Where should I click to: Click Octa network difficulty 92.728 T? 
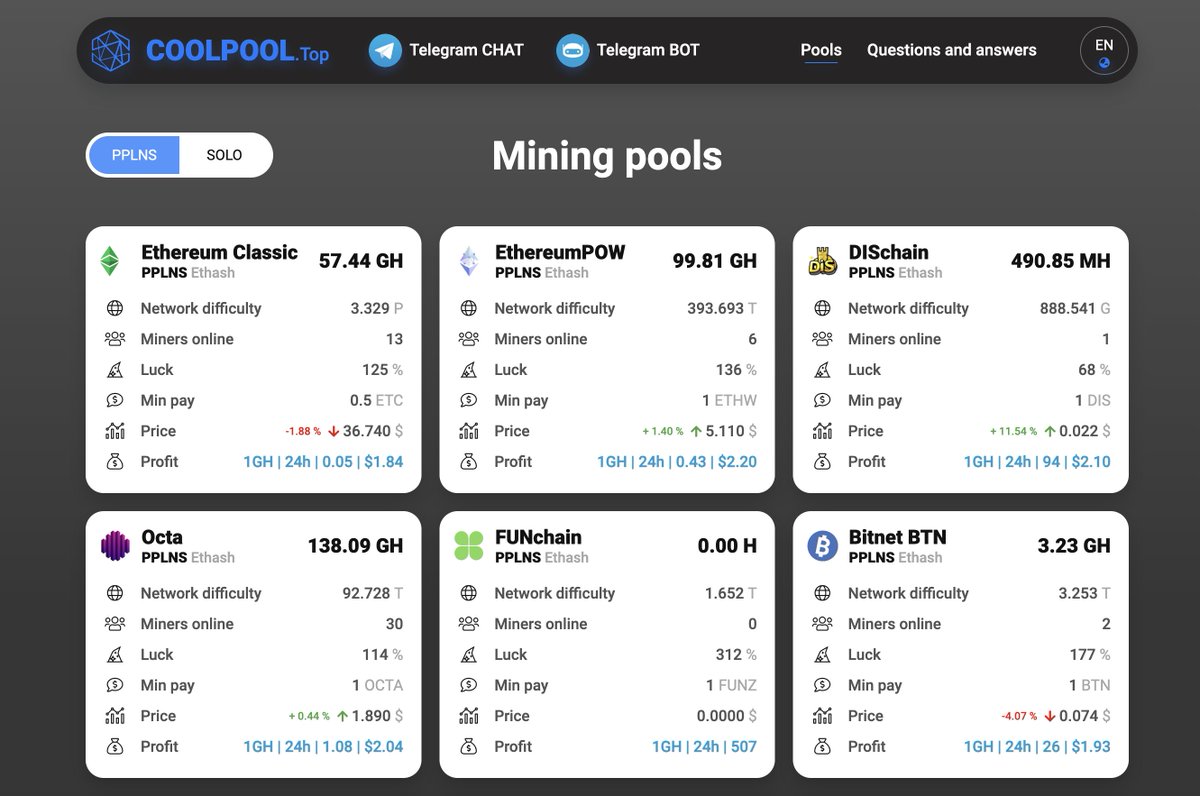pos(373,593)
